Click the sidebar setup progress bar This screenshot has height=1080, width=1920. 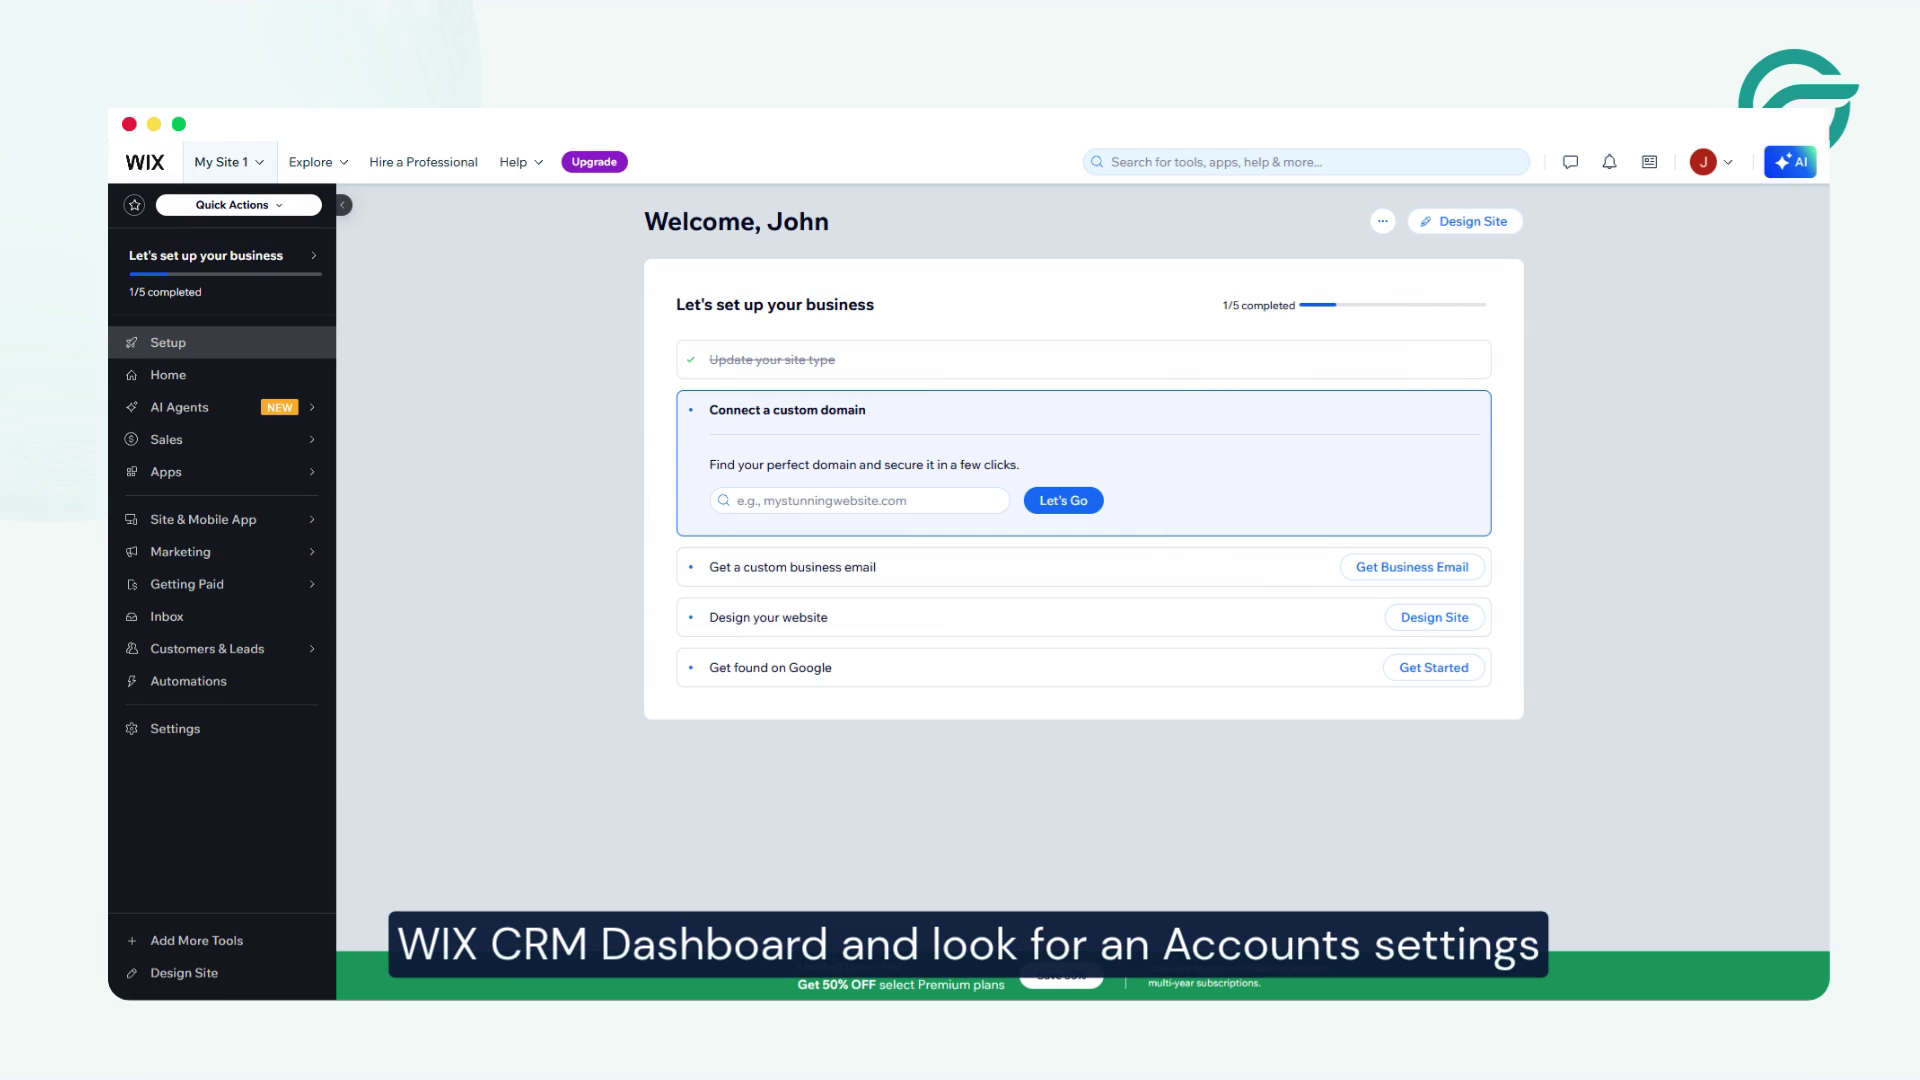pyautogui.click(x=225, y=274)
